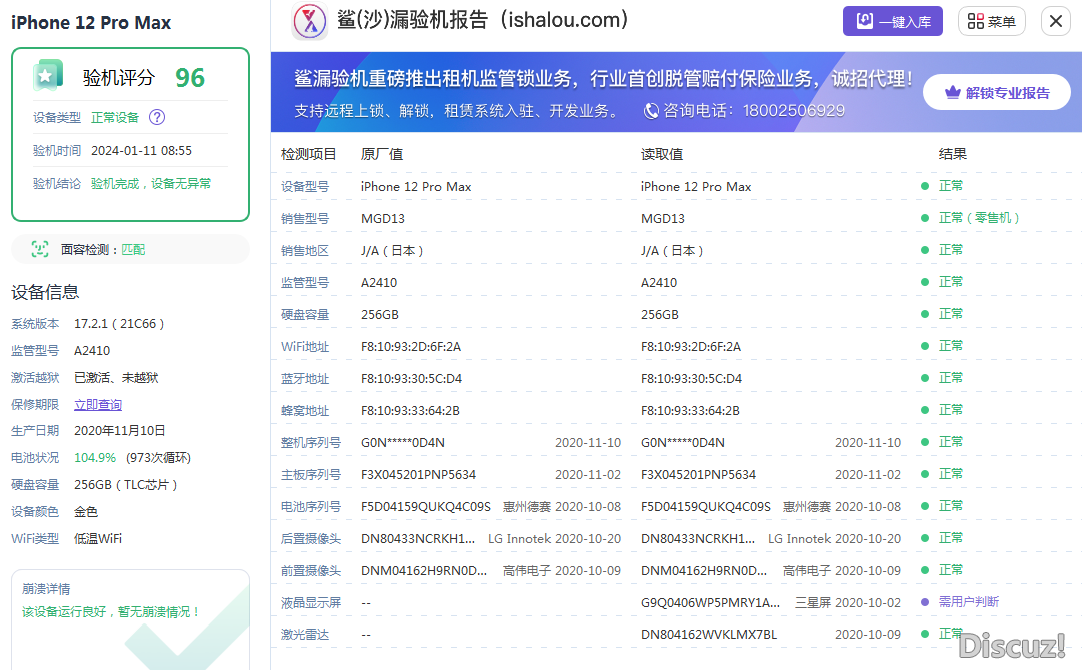
Task: Click the 2024-01-11 08:55 inspection time
Action: (x=141, y=150)
